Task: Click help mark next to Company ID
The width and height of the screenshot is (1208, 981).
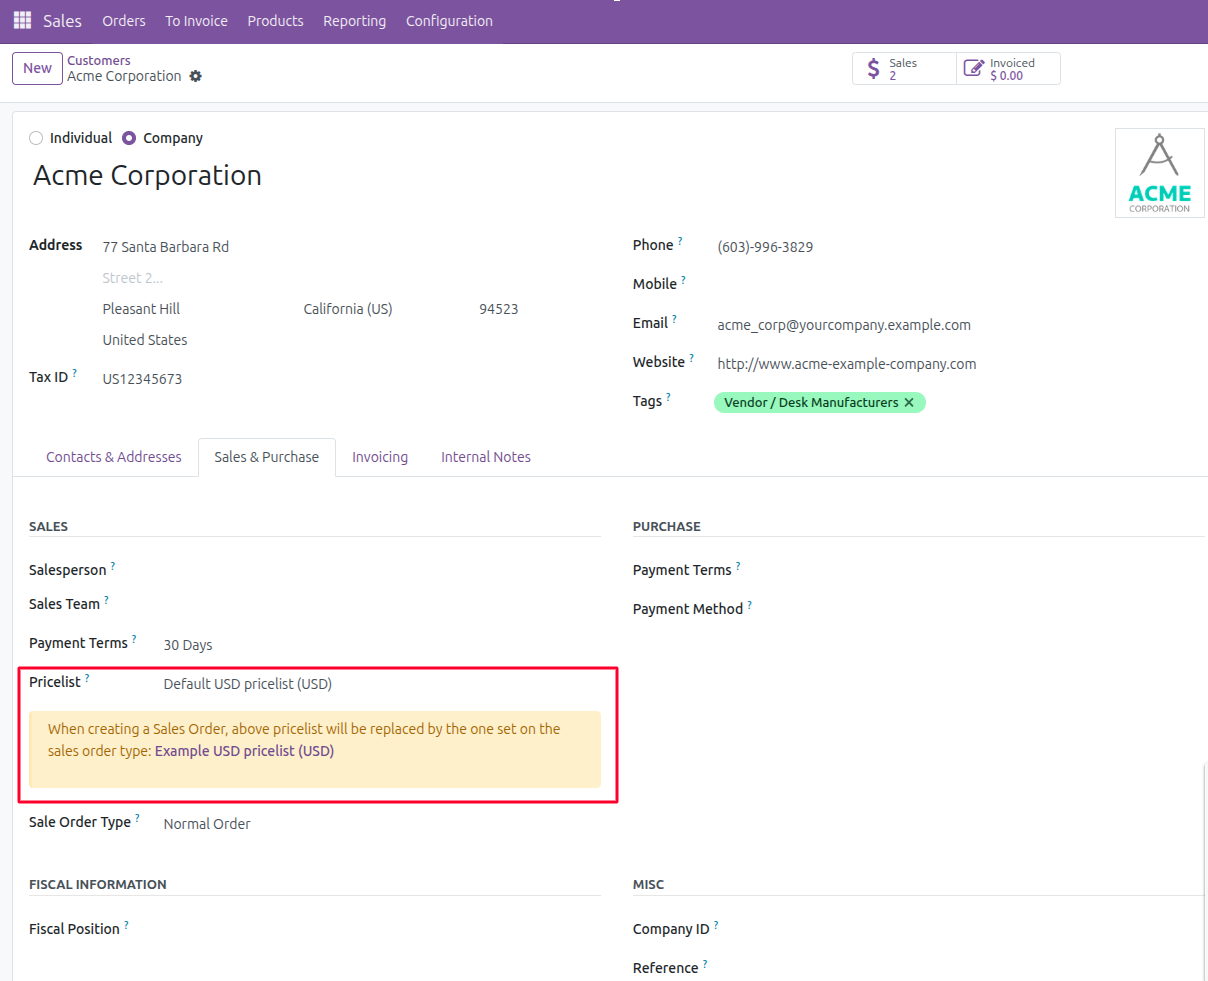Action: (x=716, y=925)
